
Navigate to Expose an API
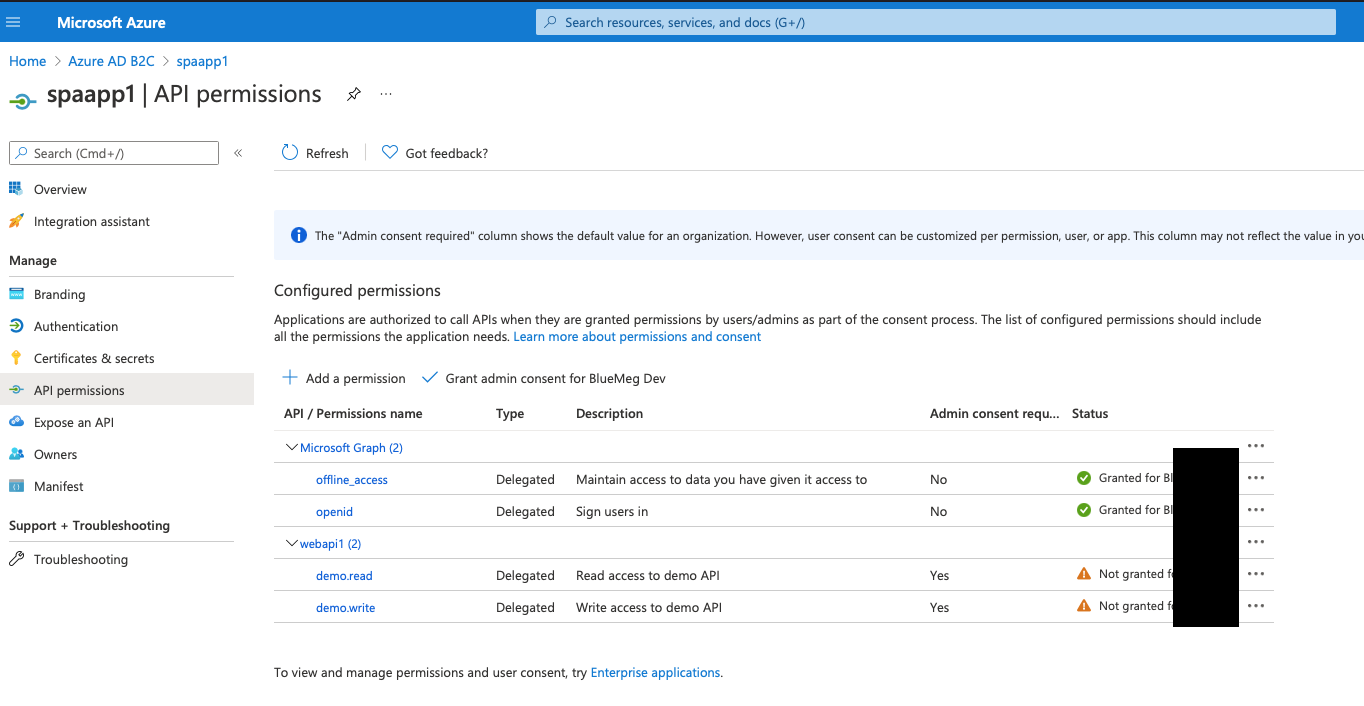pos(74,421)
